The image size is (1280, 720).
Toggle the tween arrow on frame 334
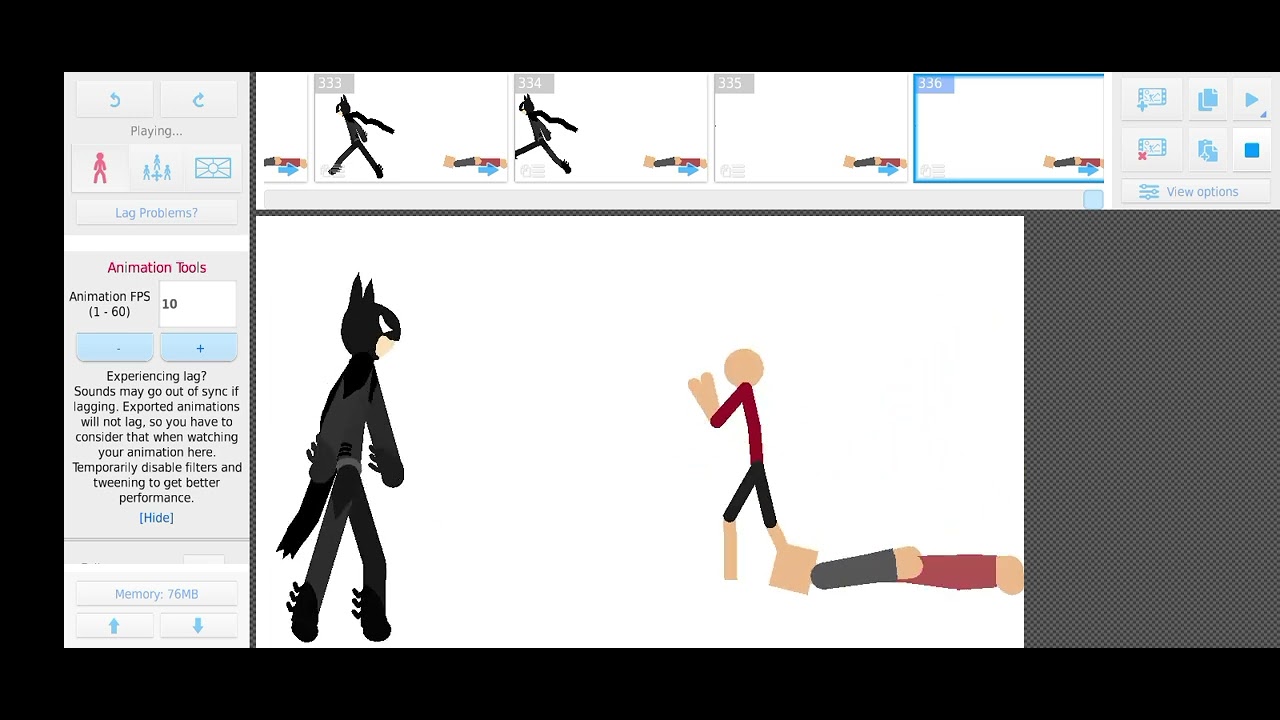[689, 170]
